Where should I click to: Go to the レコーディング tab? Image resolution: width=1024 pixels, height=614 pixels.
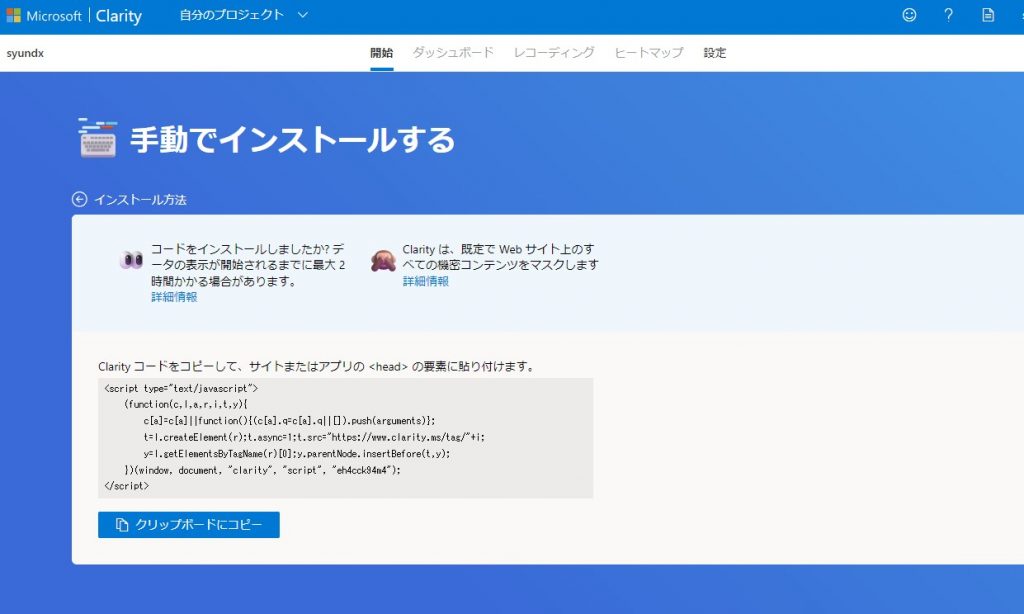[x=554, y=53]
